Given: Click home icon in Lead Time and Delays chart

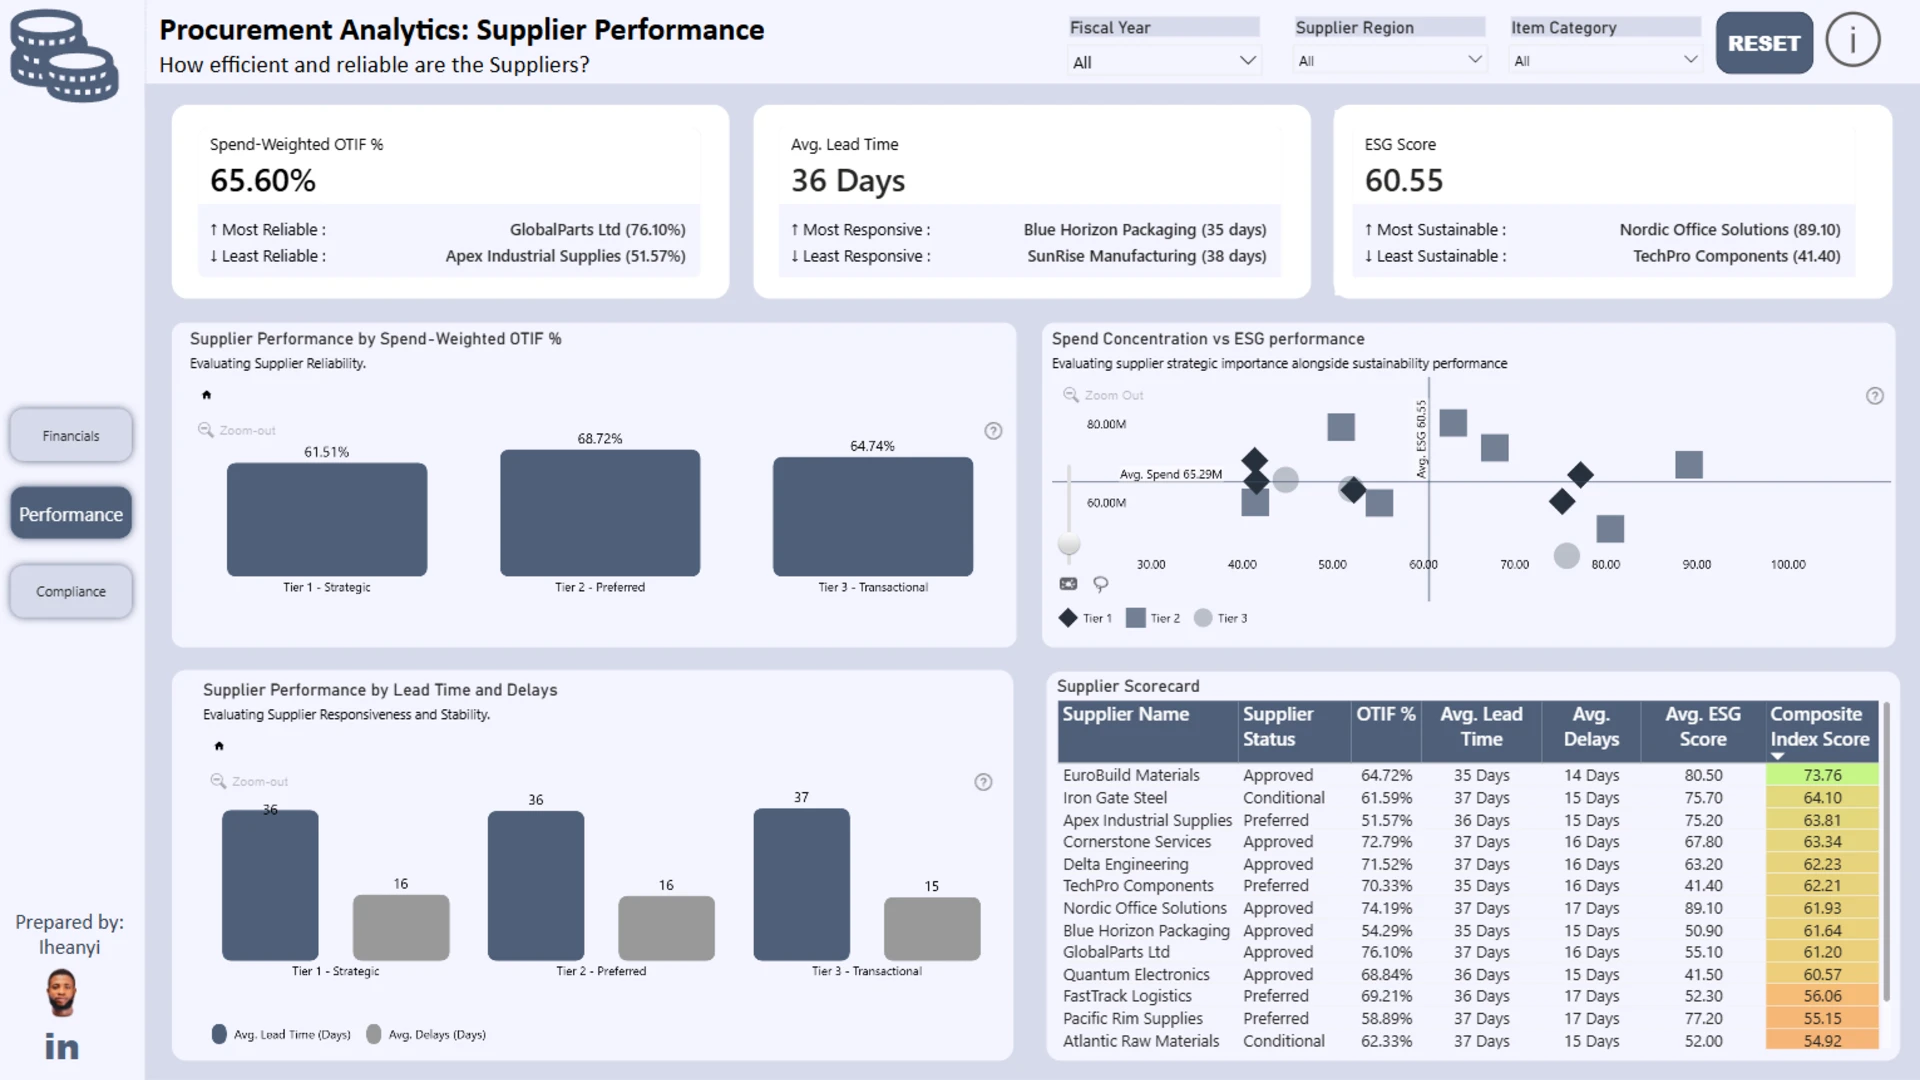Looking at the screenshot, I should click(x=219, y=746).
